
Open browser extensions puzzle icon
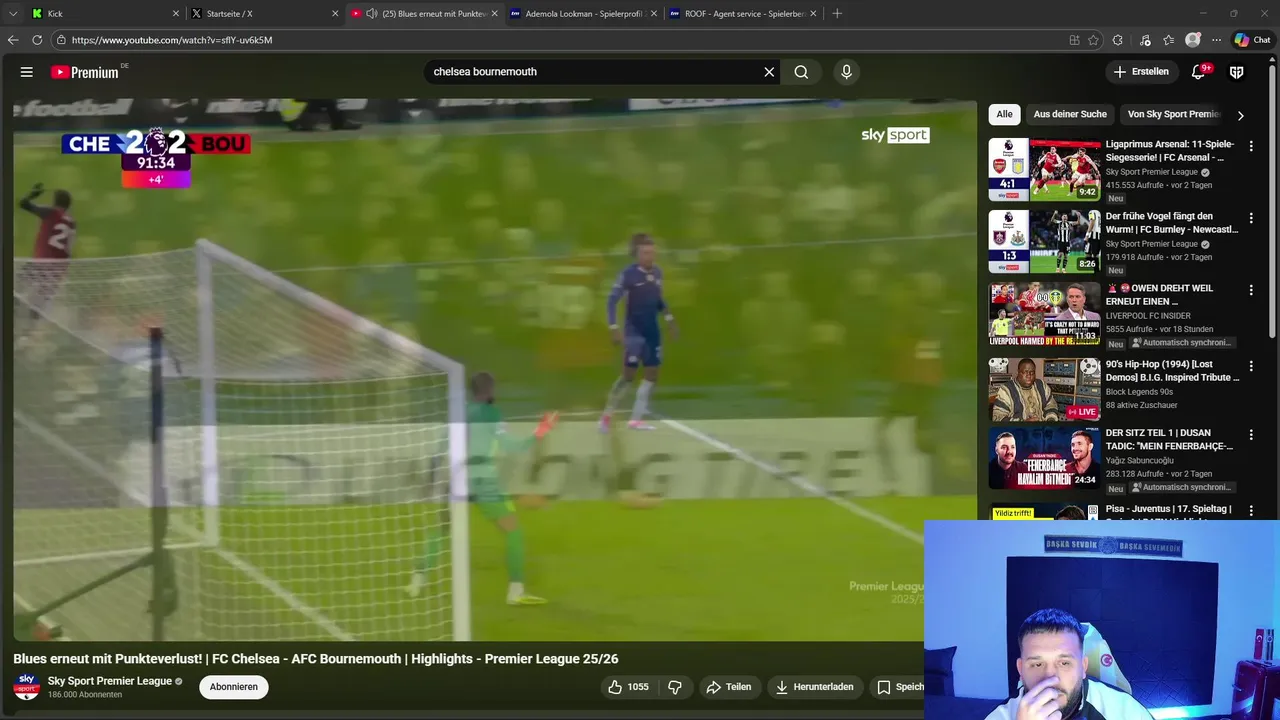(1117, 40)
